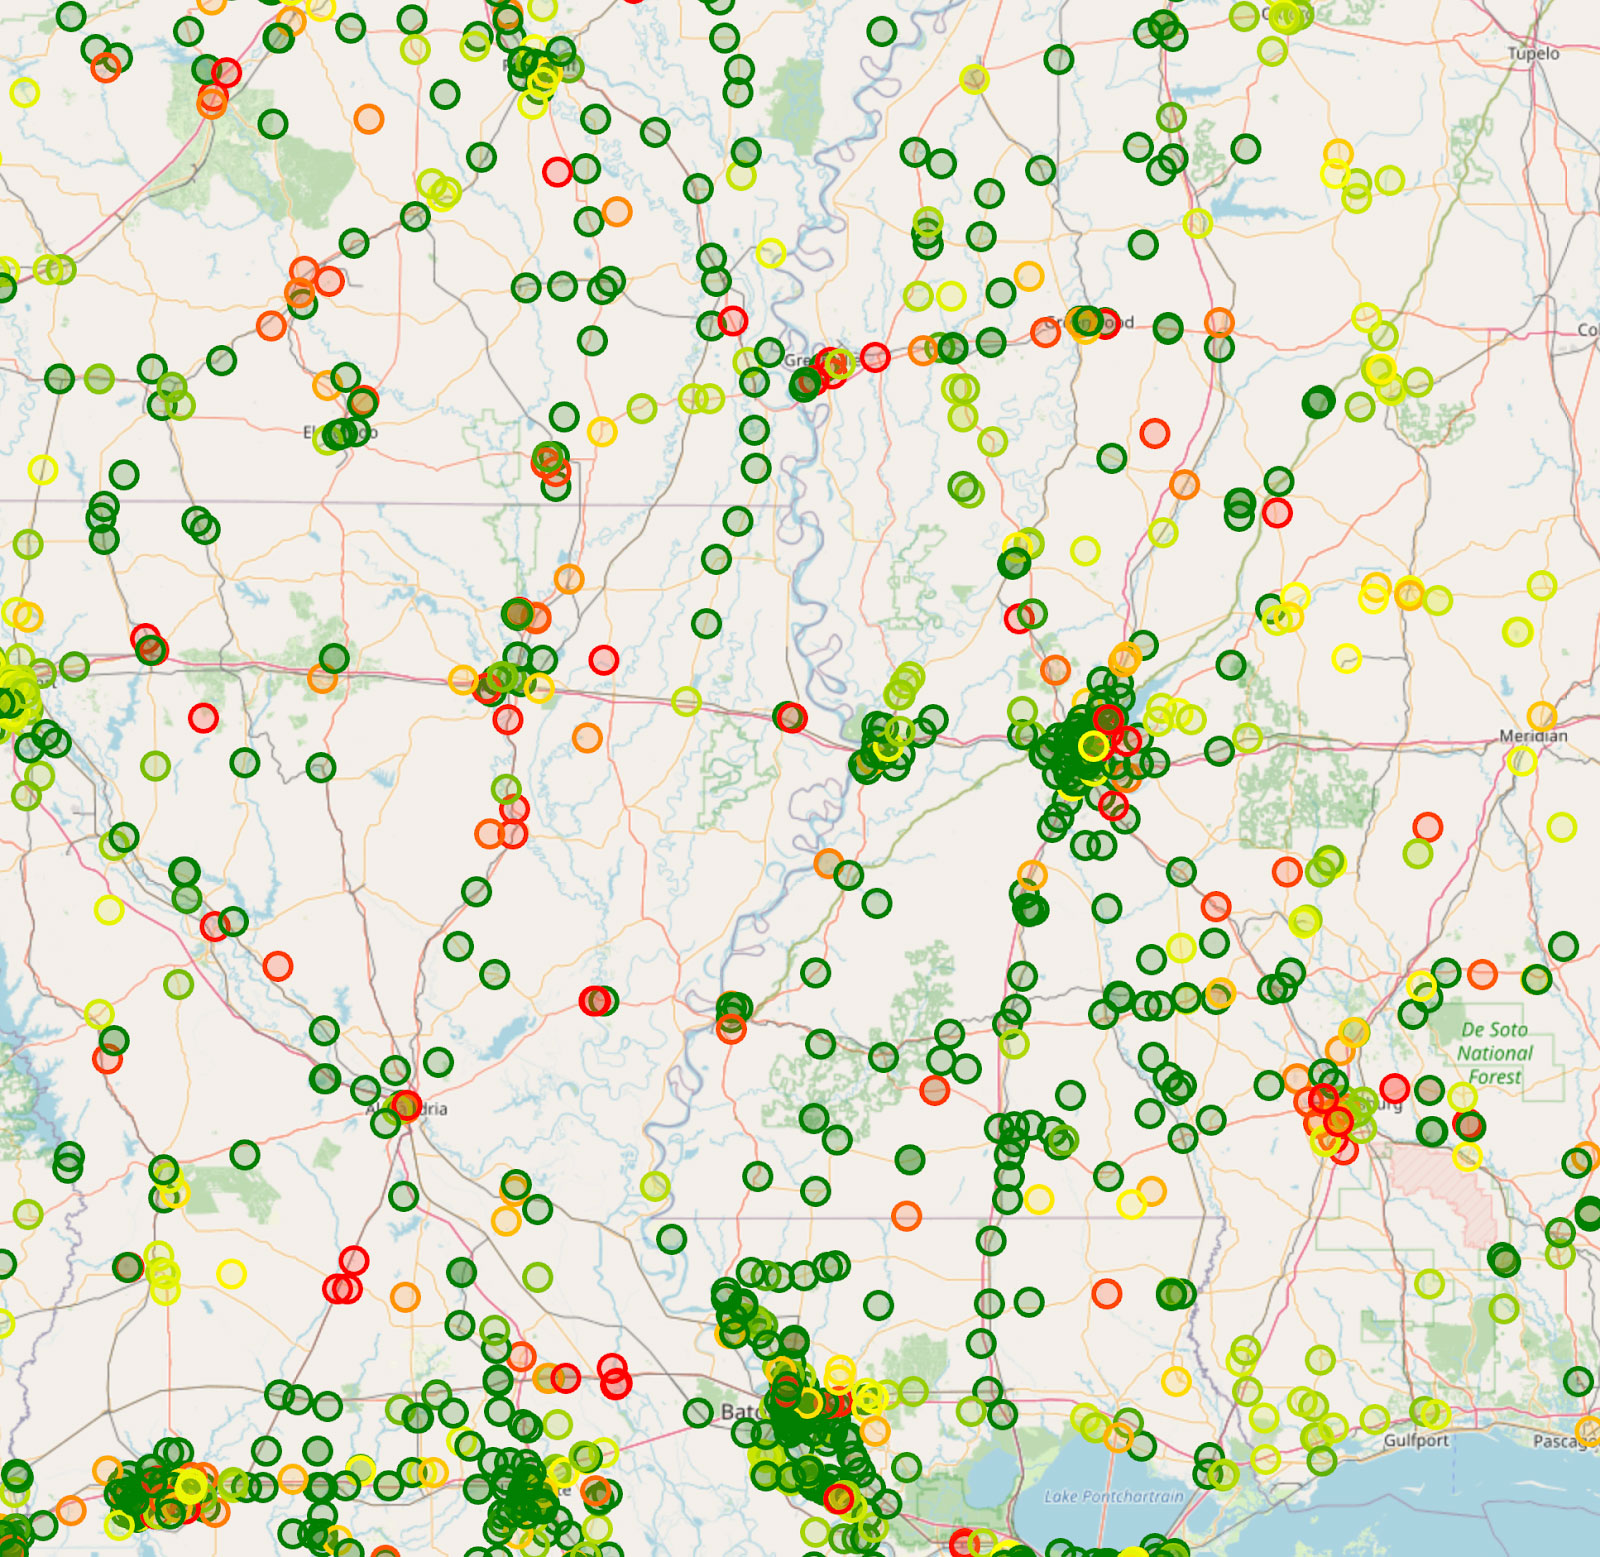This screenshot has height=1557, width=1600.
Task: Select the Gulfport city label
Action: tap(1416, 1440)
